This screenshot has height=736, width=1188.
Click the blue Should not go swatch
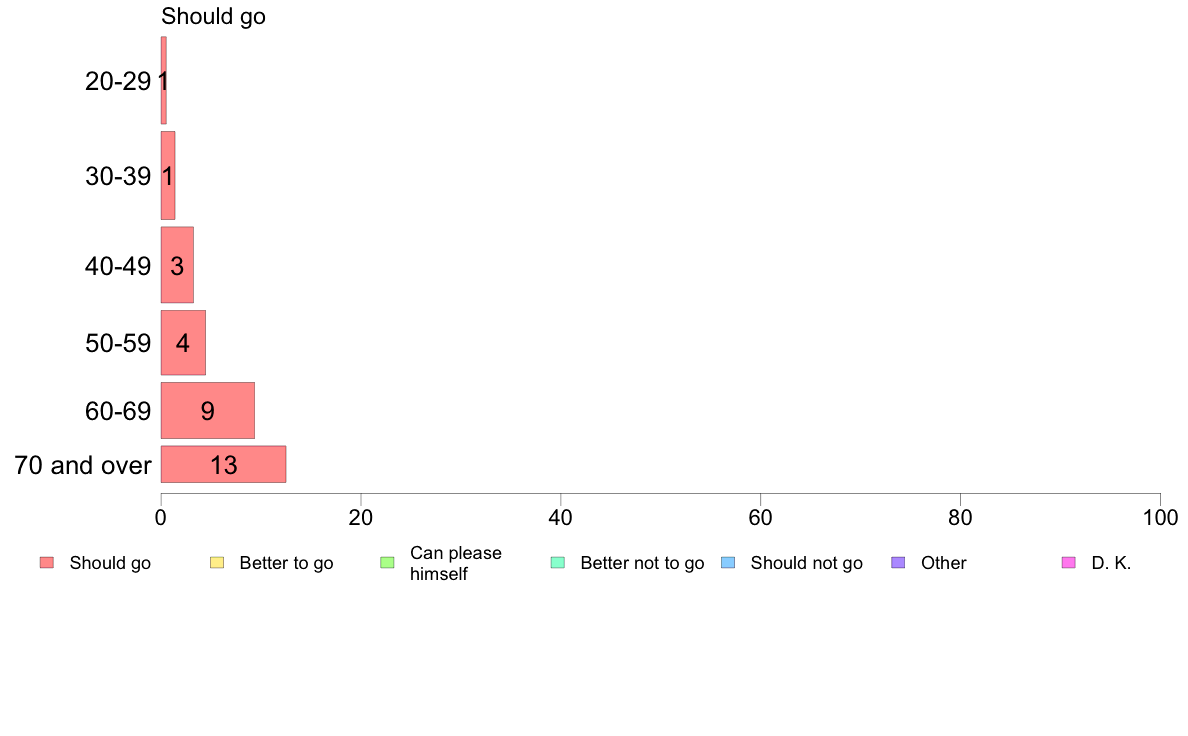[728, 562]
